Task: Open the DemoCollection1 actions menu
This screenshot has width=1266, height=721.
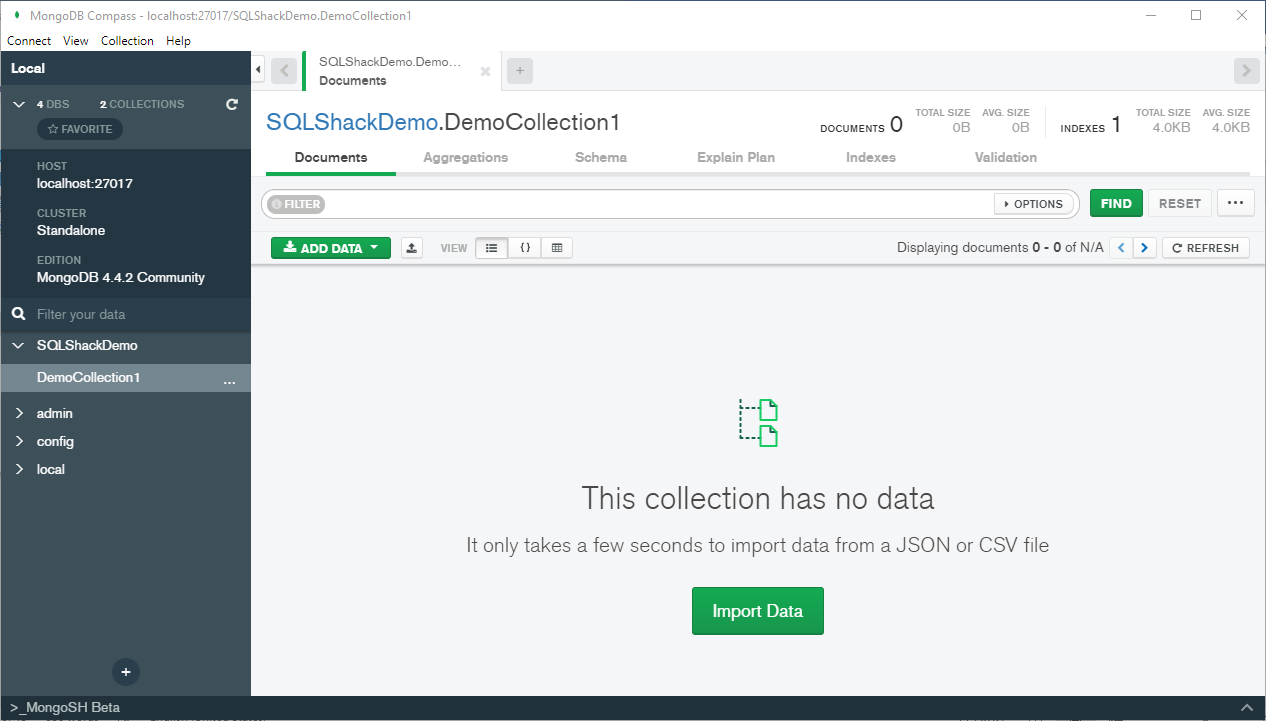Action: click(x=229, y=380)
